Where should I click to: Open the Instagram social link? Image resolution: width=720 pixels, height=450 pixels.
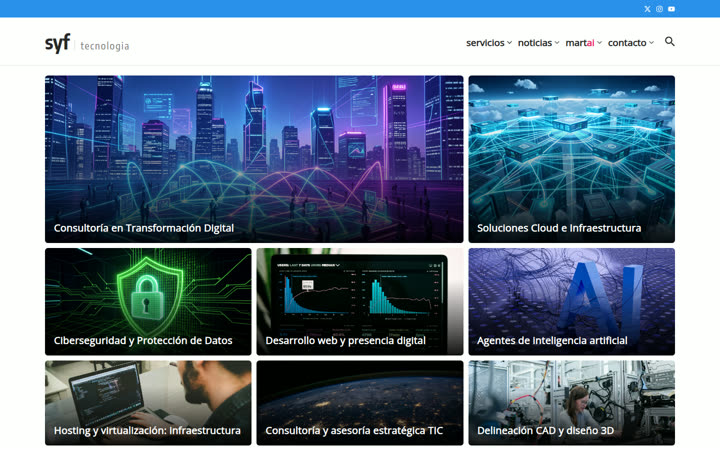coord(659,9)
